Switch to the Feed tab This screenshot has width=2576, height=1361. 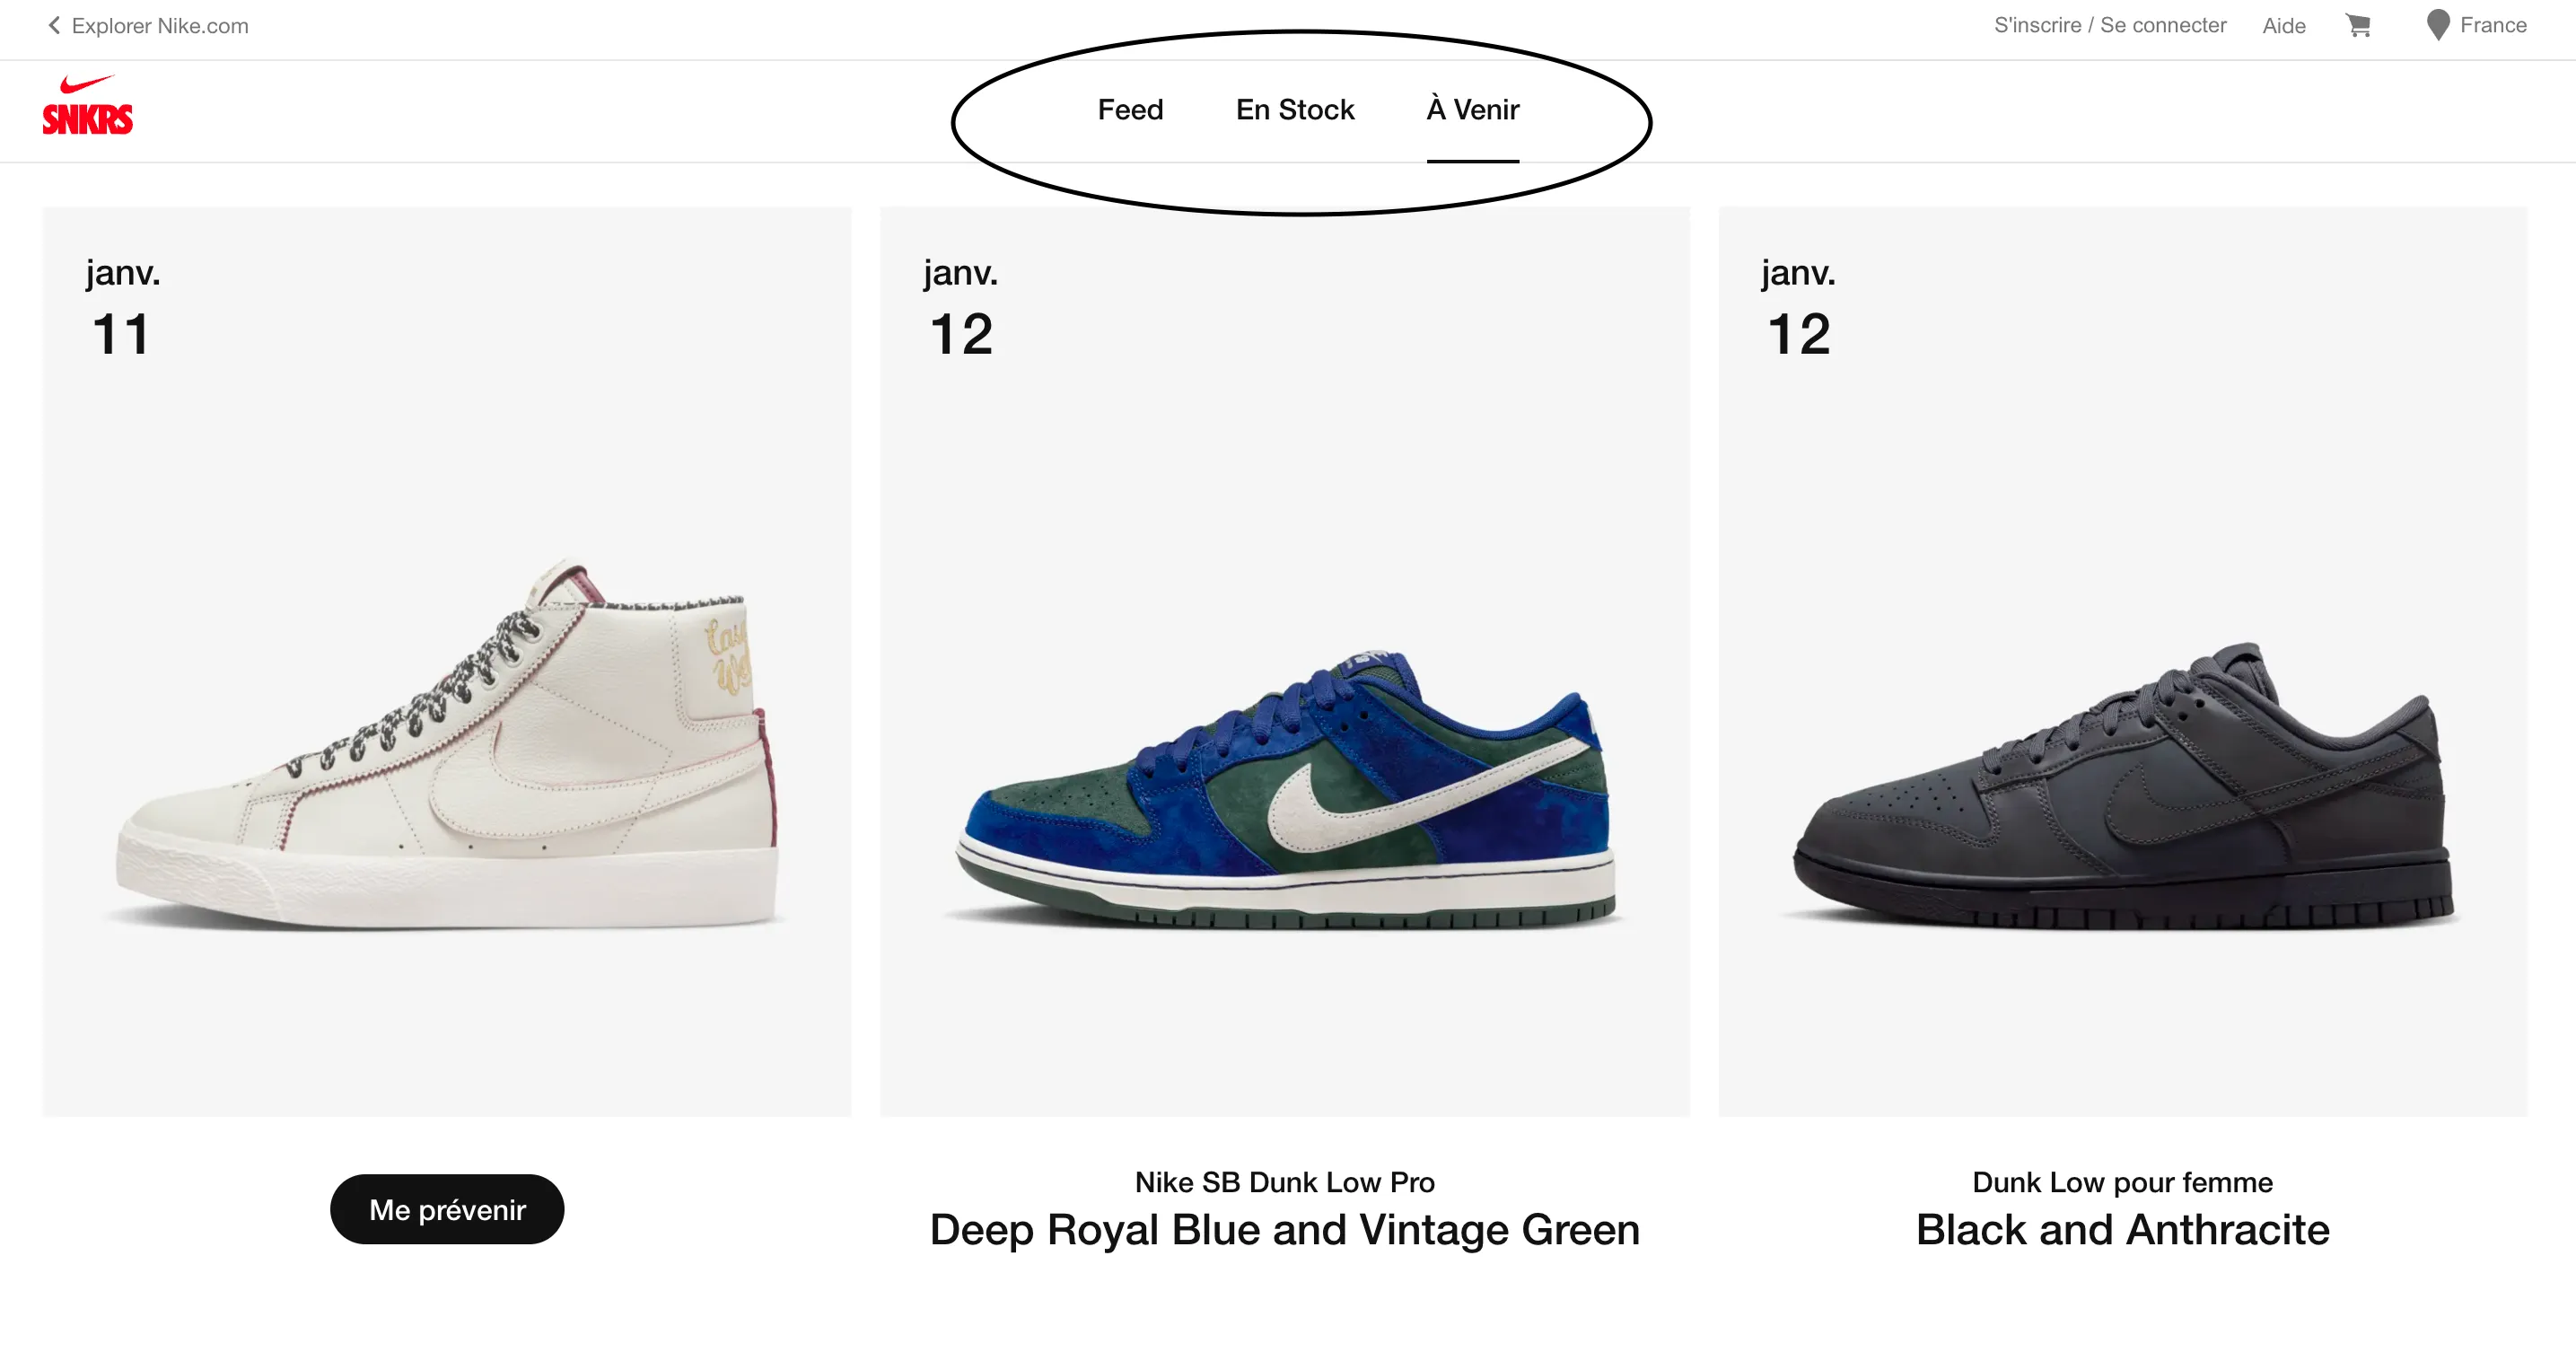[x=1130, y=110]
